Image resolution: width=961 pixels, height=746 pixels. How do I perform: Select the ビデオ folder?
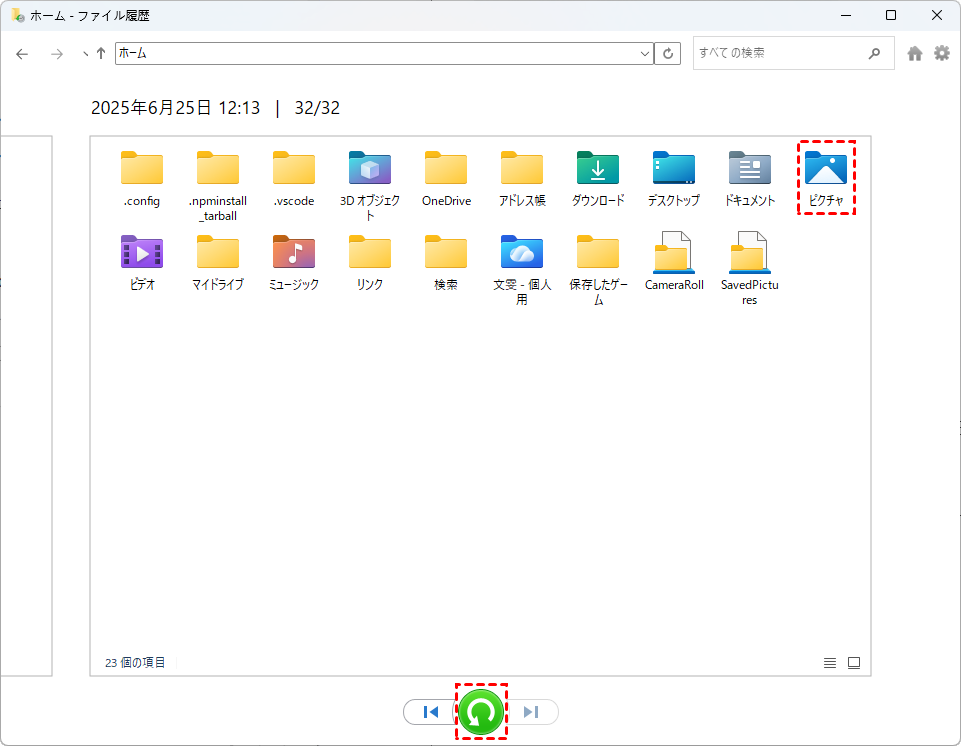click(141, 261)
